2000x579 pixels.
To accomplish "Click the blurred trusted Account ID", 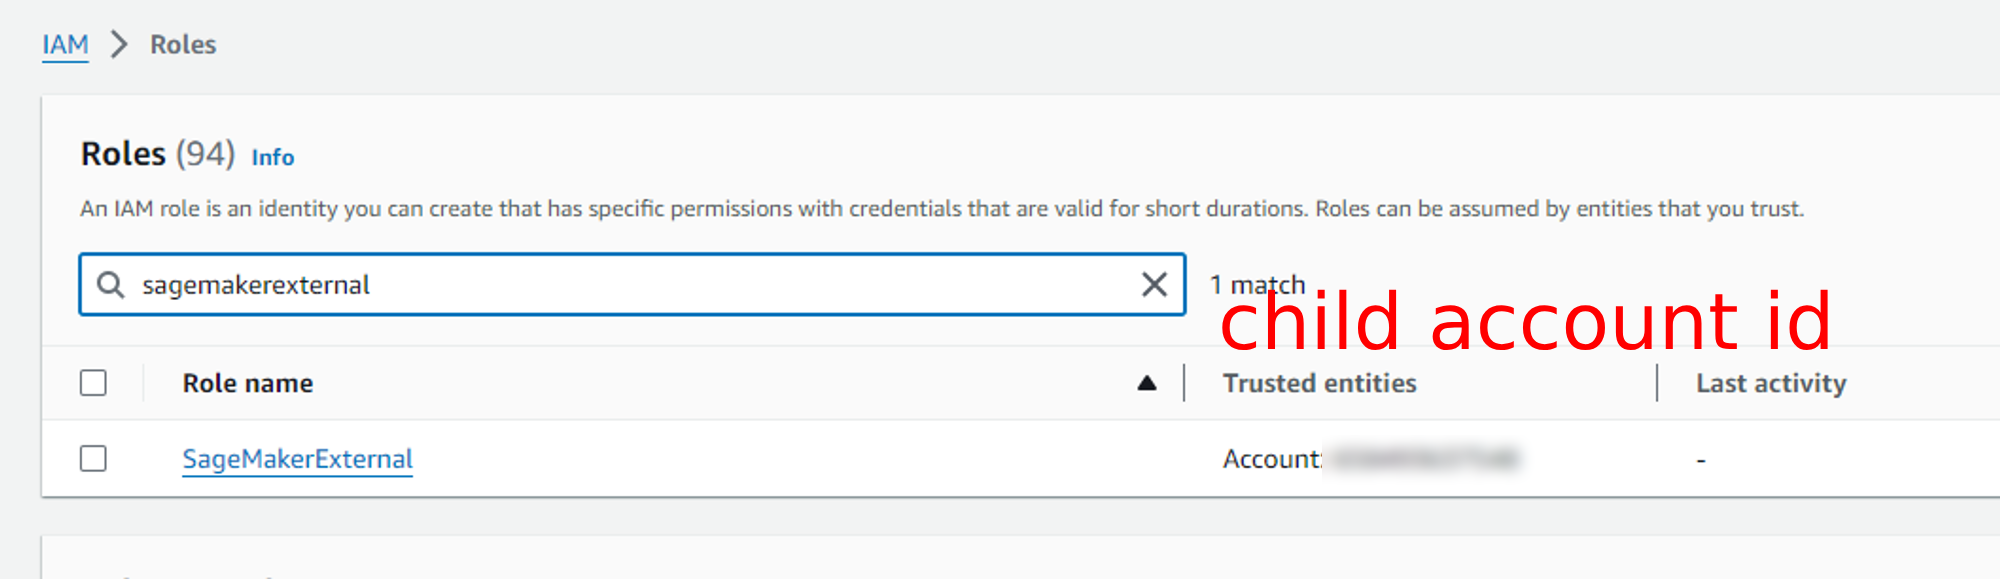I will pyautogui.click(x=1424, y=459).
